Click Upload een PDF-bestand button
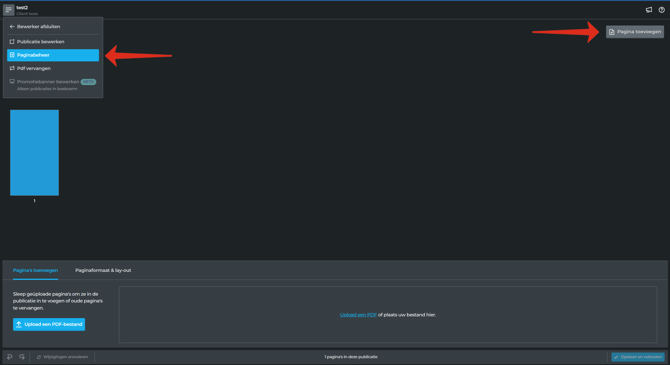 pyautogui.click(x=49, y=324)
